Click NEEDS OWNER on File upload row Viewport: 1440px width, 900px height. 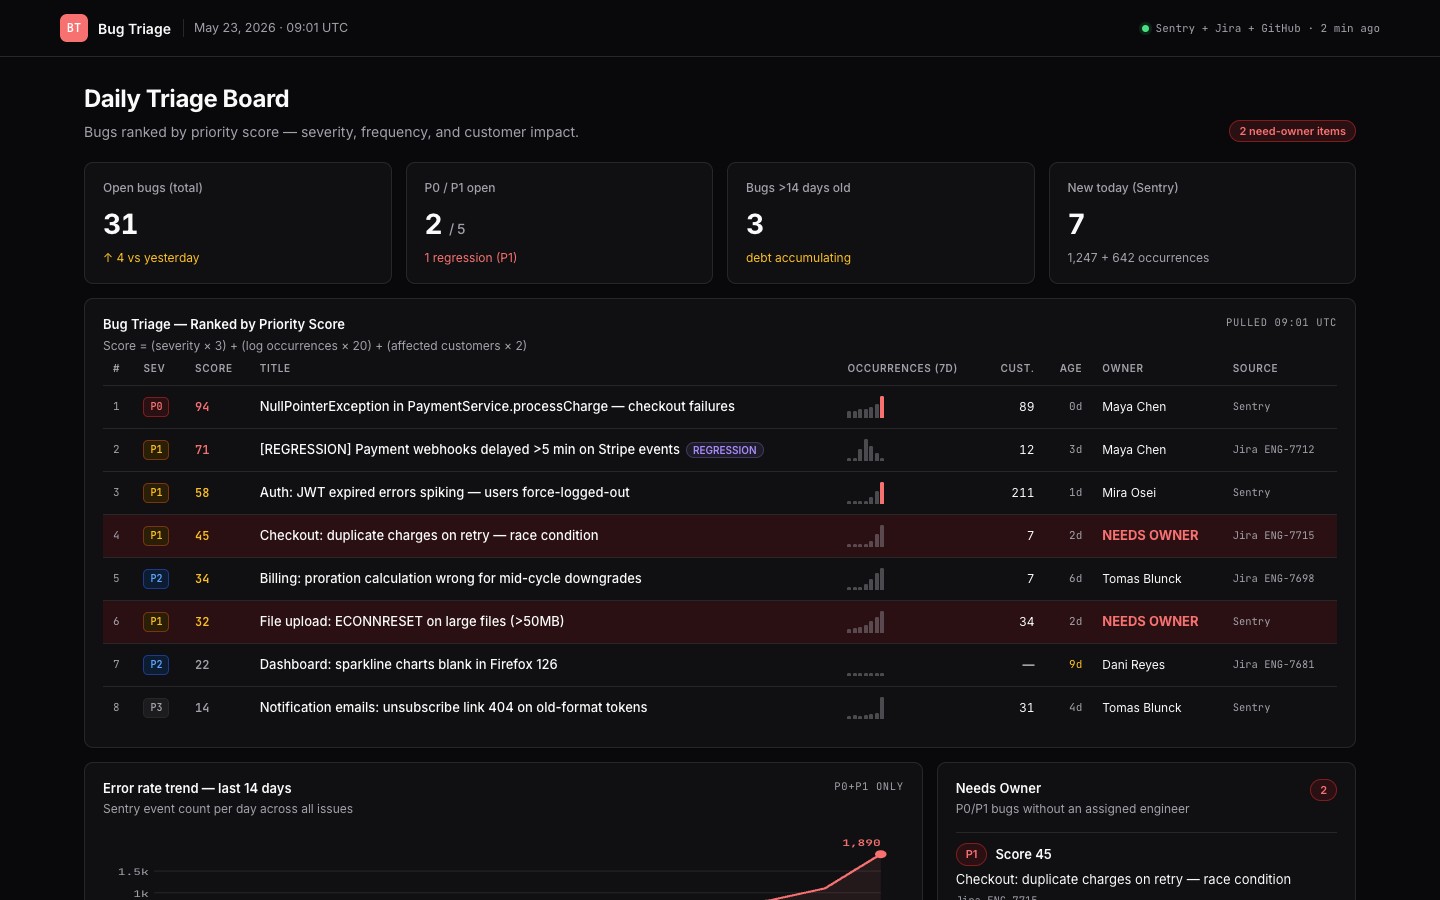[x=1150, y=621]
